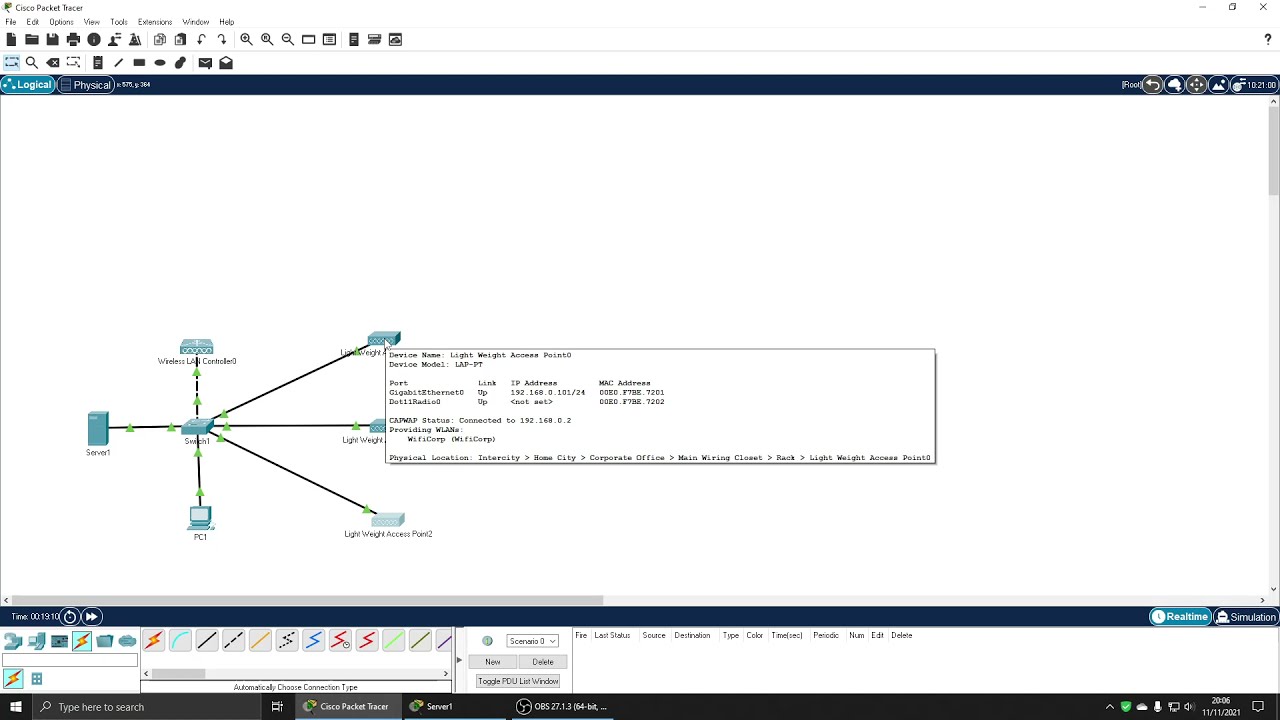Click the Copy icon in the toolbar
Image resolution: width=1280 pixels, height=720 pixels.
pos(160,39)
